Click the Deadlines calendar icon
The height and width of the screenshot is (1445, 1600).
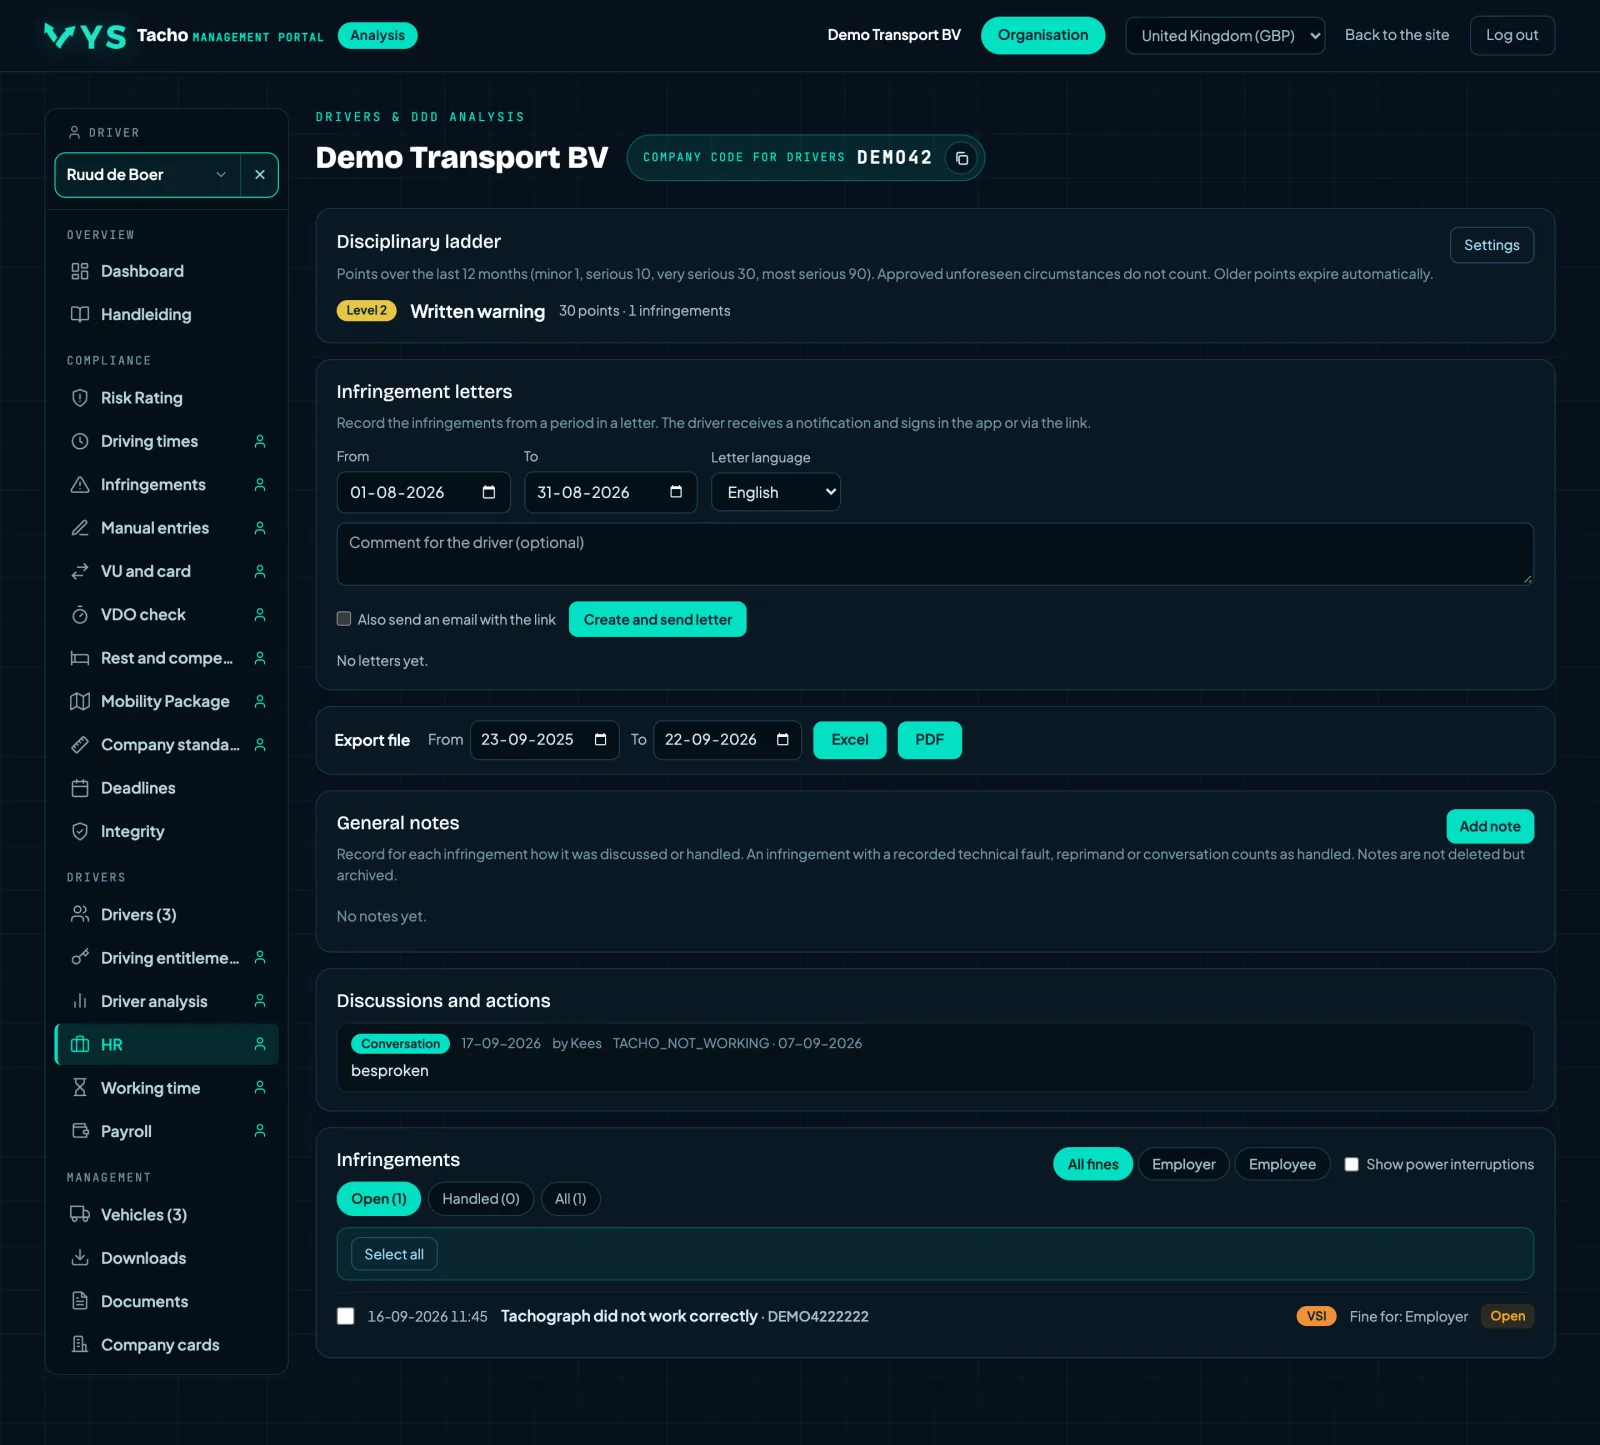(80, 788)
